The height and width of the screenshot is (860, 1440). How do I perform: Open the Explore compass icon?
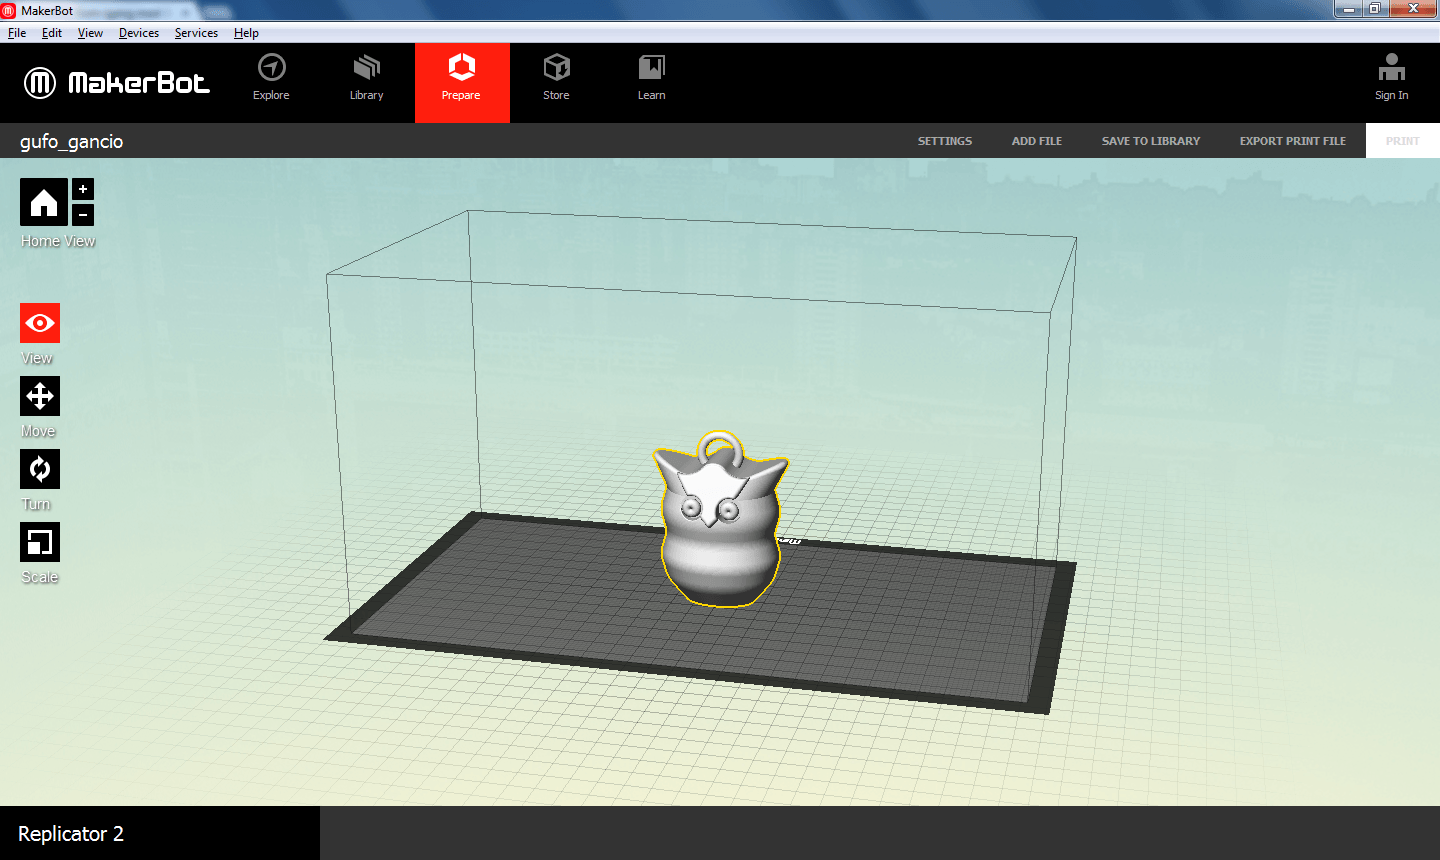click(271, 68)
